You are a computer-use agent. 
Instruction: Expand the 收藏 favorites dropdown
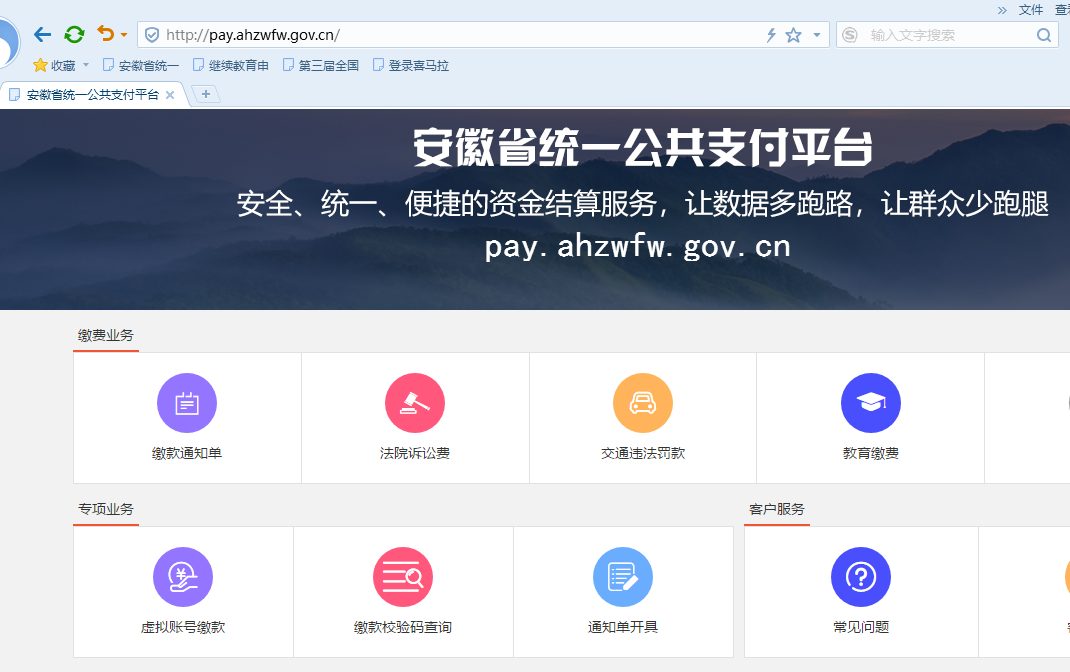point(86,66)
